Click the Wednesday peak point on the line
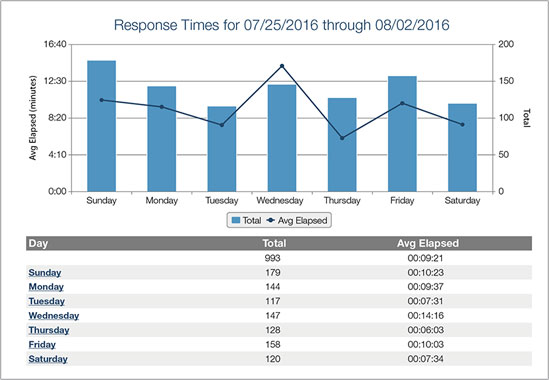Screen dimensions: 549x380 (x=282, y=66)
